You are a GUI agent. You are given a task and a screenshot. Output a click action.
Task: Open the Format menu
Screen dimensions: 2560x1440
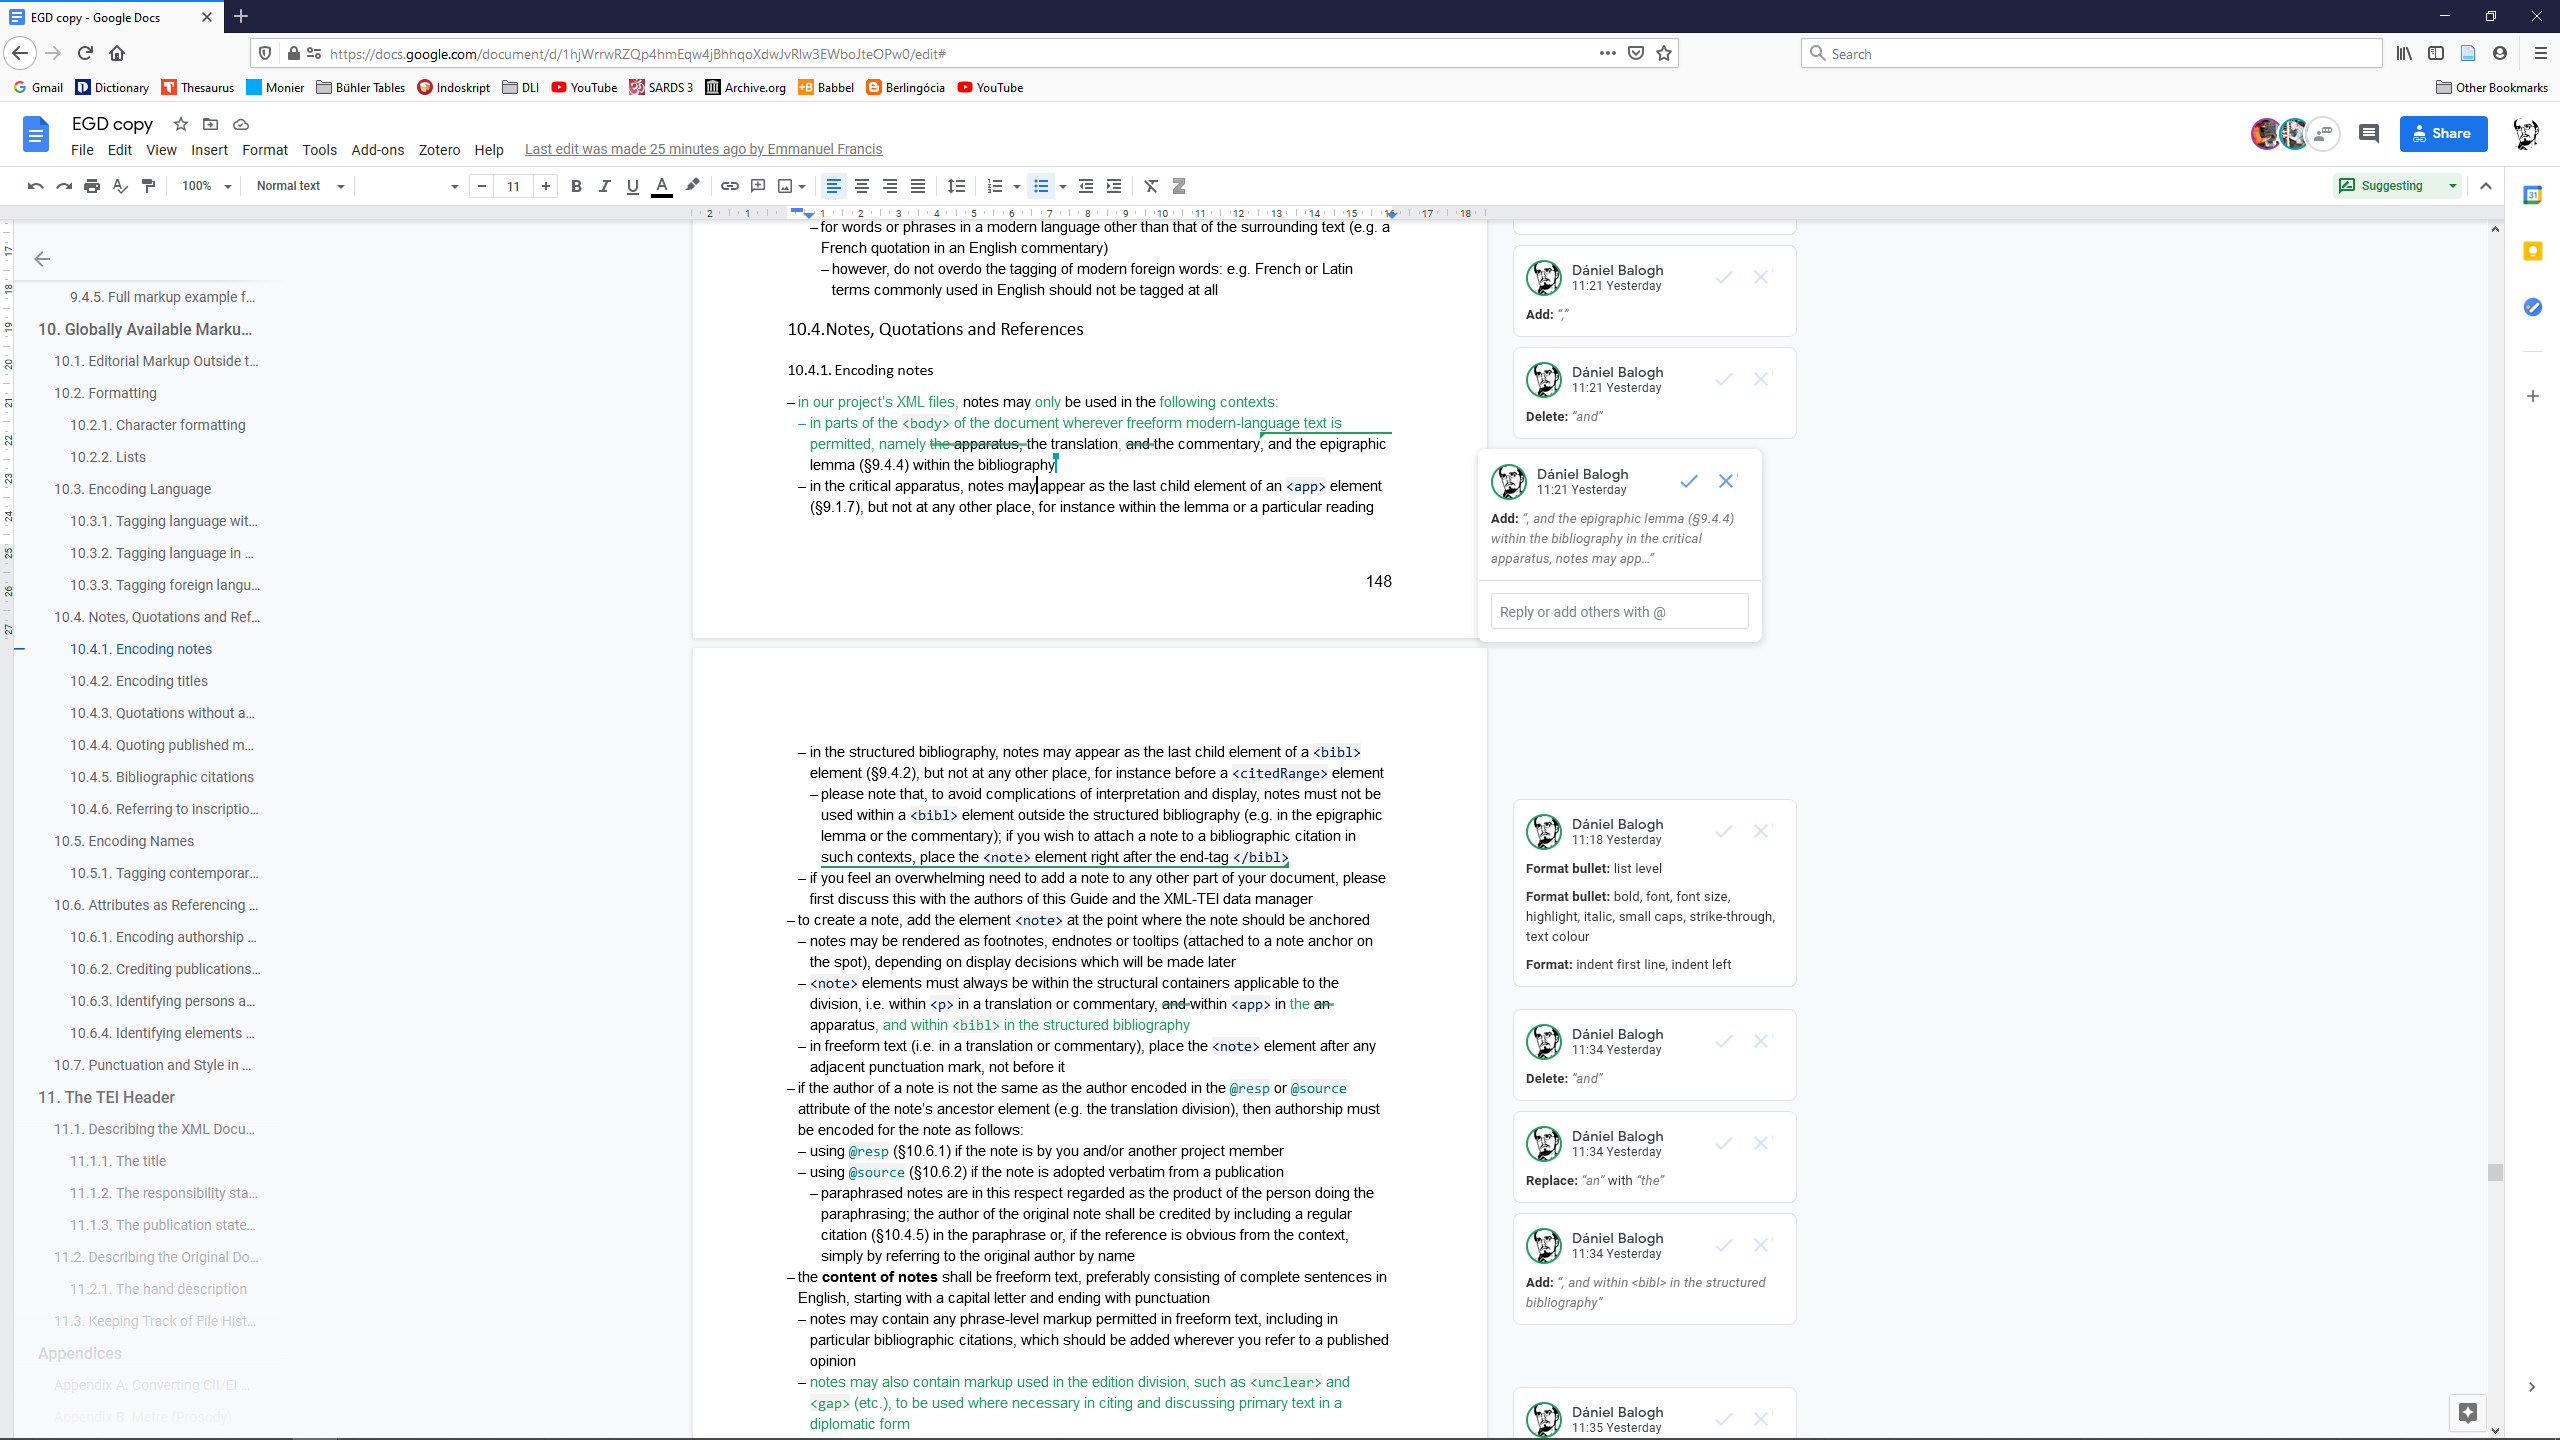pyautogui.click(x=264, y=149)
